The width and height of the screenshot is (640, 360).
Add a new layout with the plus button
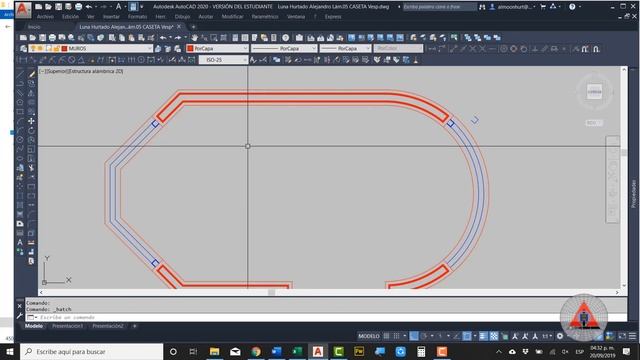[x=134, y=326]
